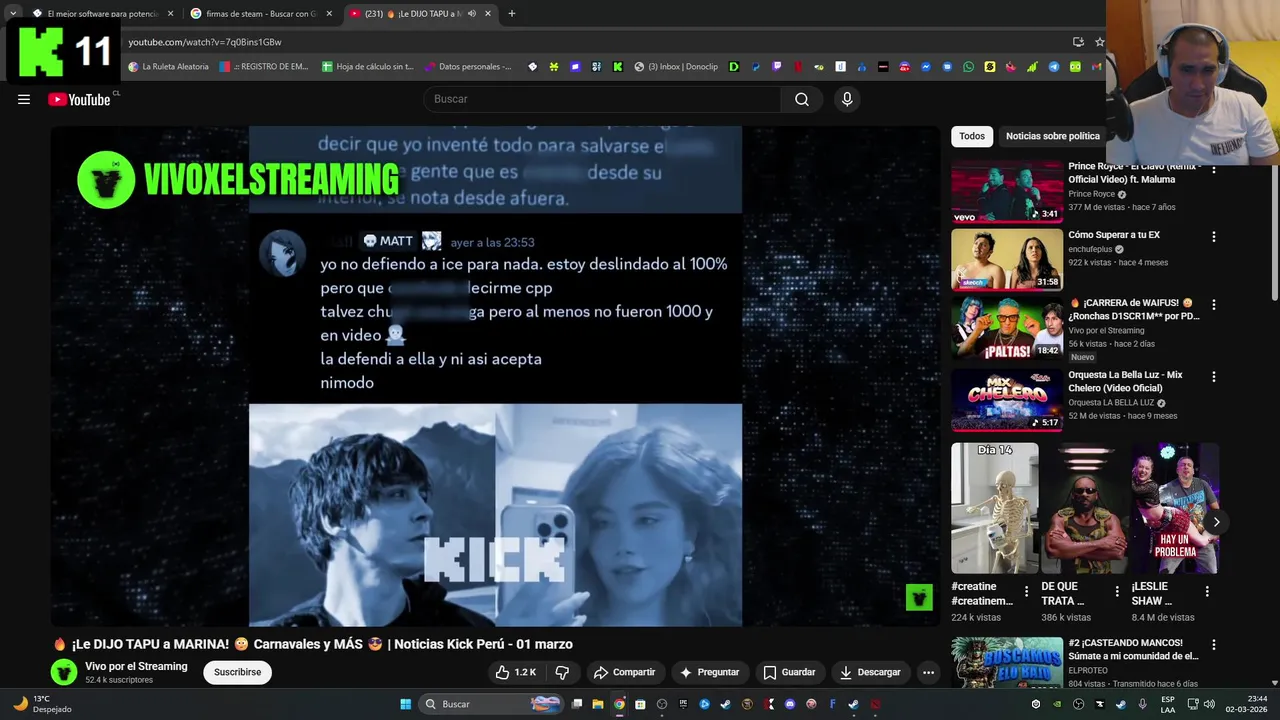This screenshot has width=1280, height=720.
Task: Open the Preguntar AI button
Action: (708, 672)
